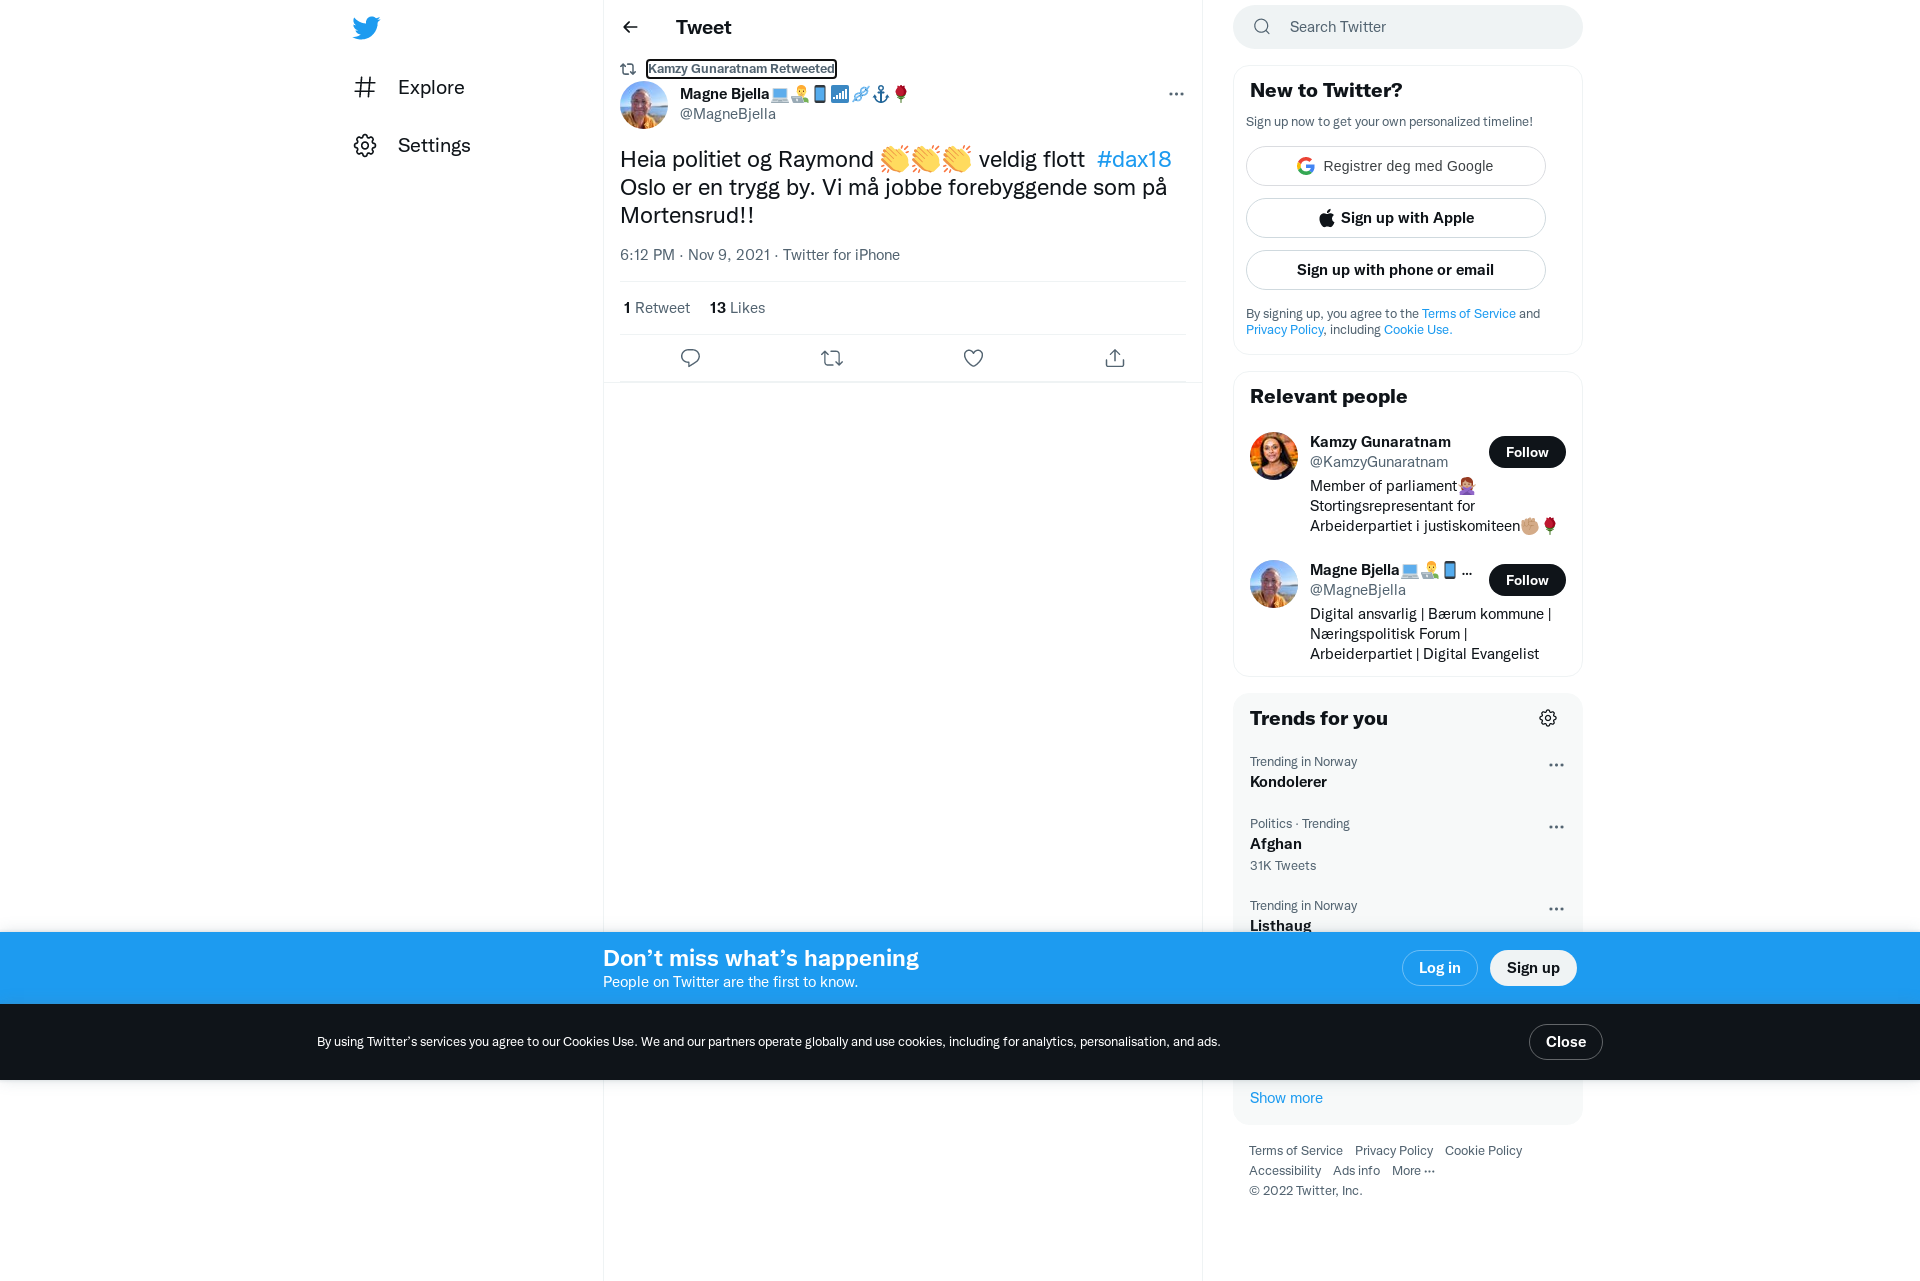This screenshot has width=1920, height=1281.
Task: Follow Kamzy Gunaratnam
Action: (x=1527, y=452)
